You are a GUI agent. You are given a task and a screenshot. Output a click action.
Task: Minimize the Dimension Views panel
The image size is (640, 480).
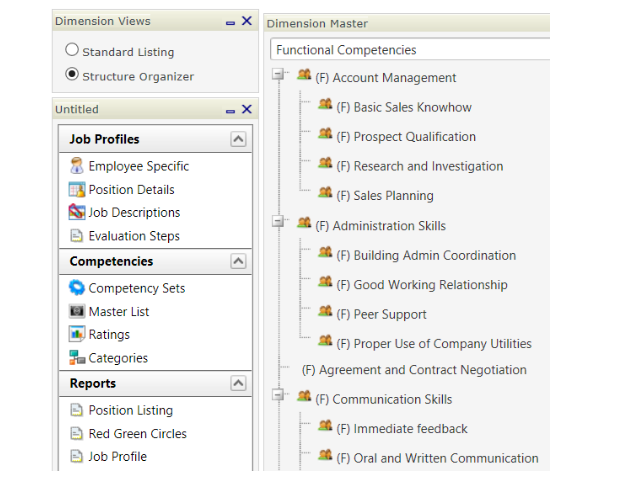click(x=231, y=23)
